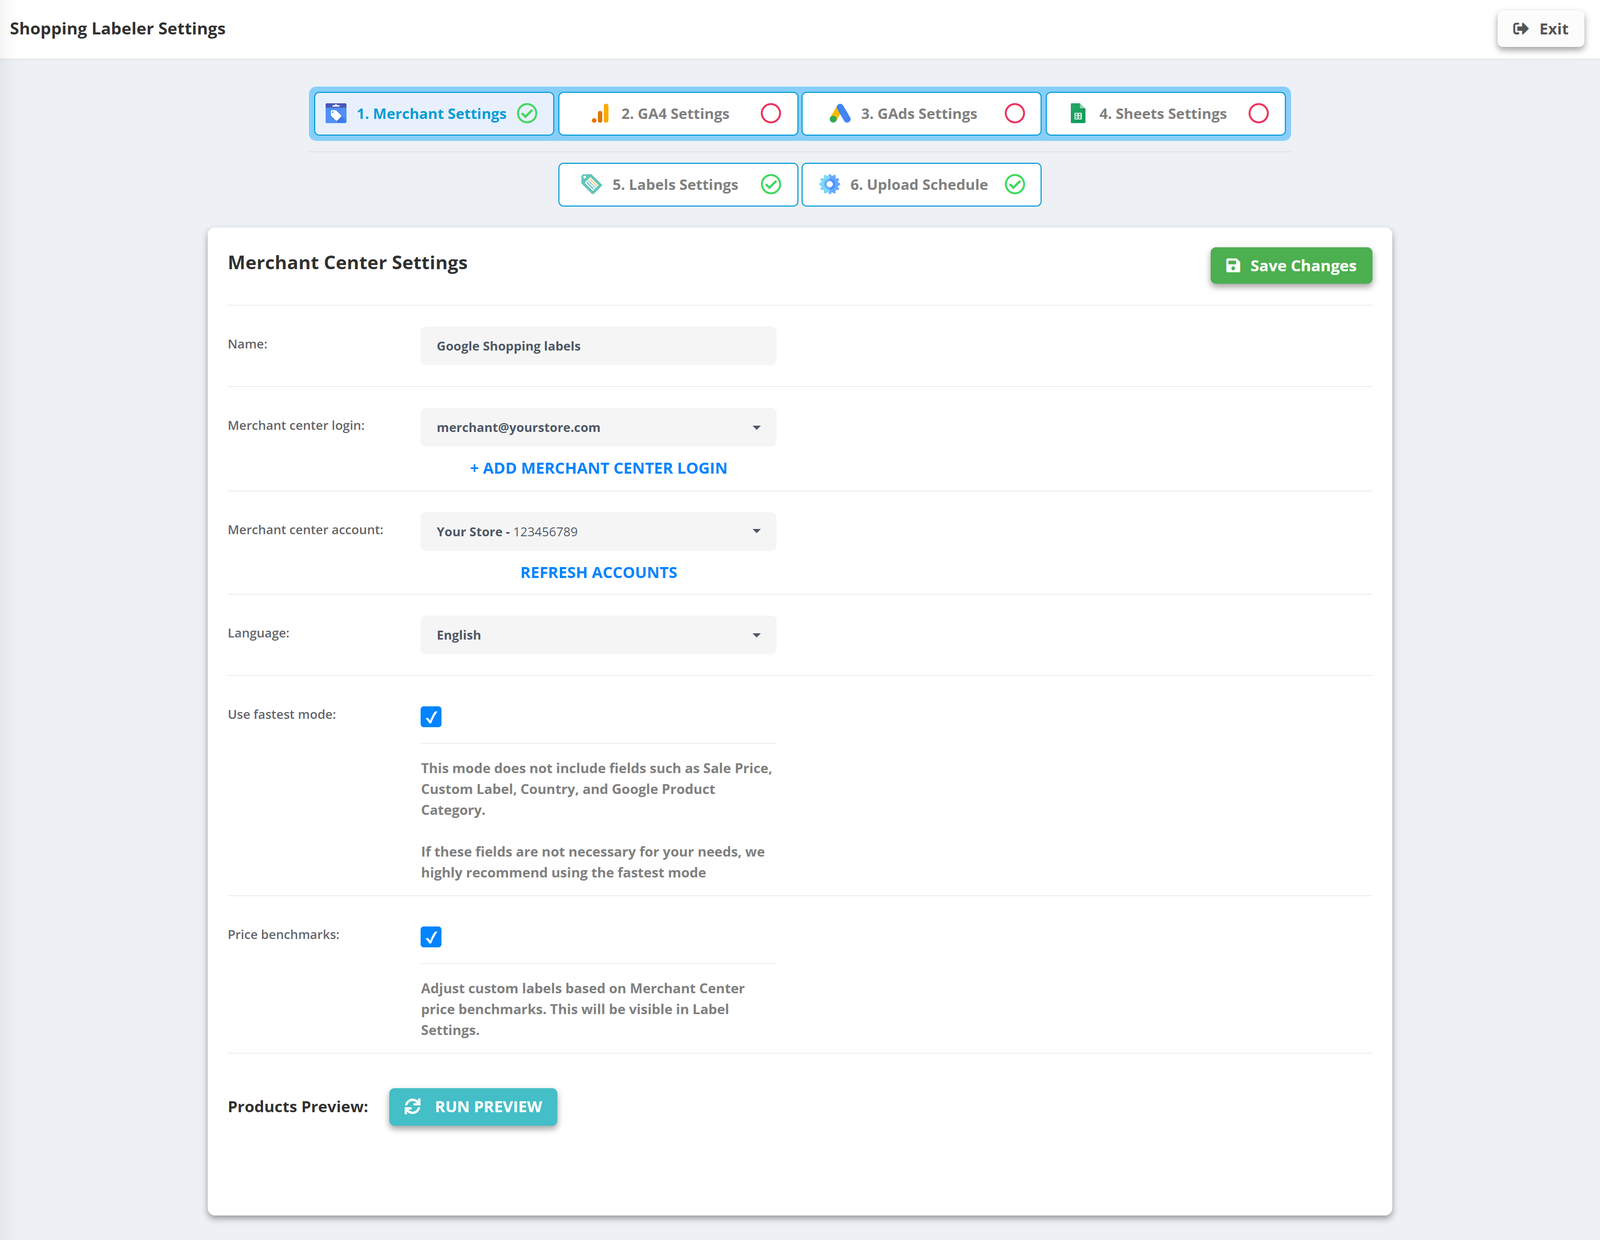
Task: Click the red status circle on GA4 Settings
Action: point(771,114)
